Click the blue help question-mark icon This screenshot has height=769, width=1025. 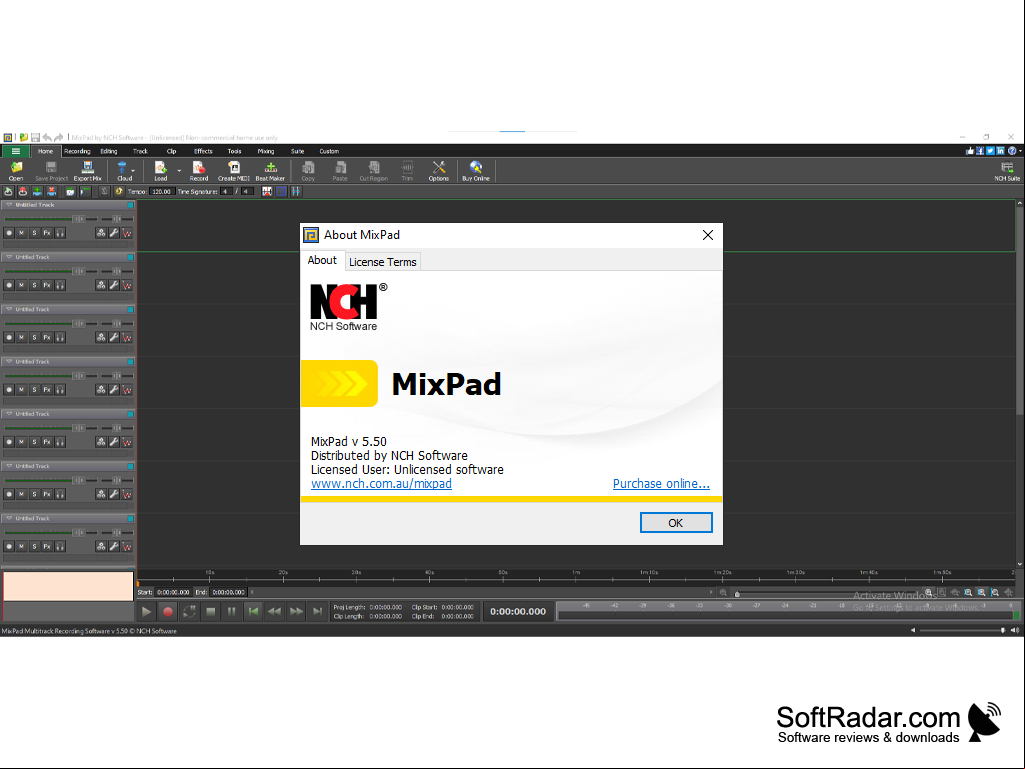[x=1012, y=151]
